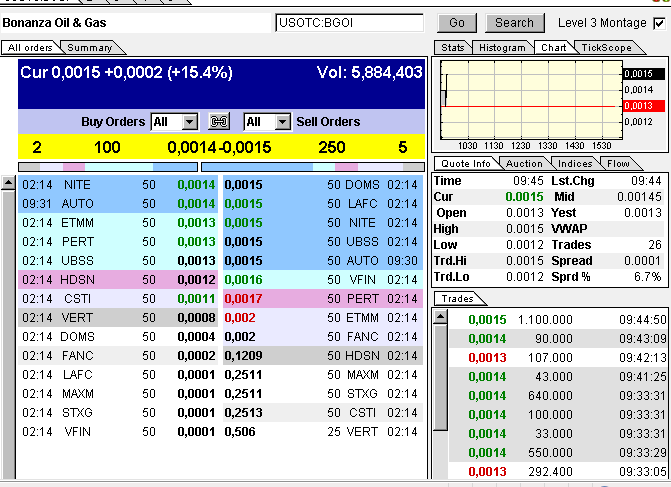Screen dimensions: 671x487
Task: Switch to the All orders tab
Action: pos(30,48)
